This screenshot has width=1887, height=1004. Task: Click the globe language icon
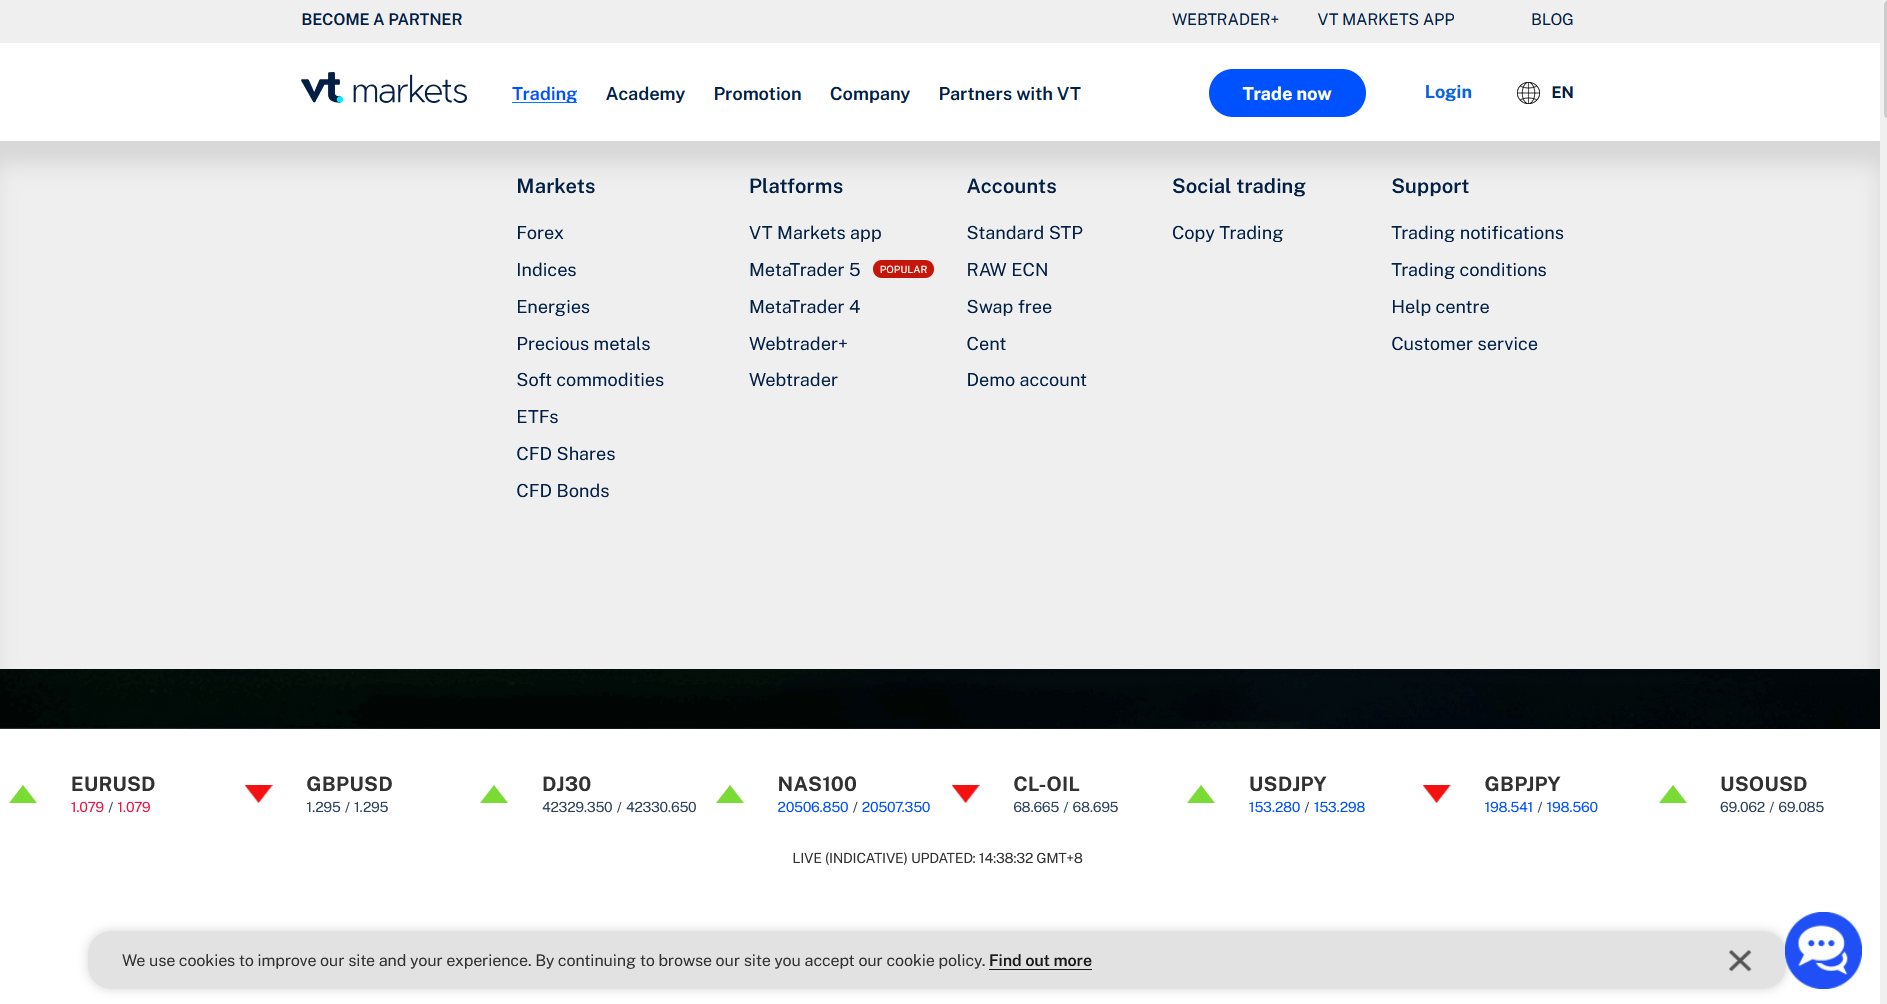(1528, 93)
